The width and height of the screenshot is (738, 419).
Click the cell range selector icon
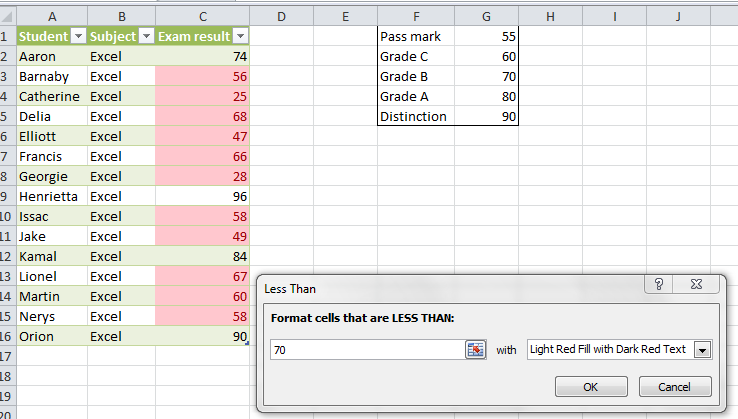(475, 349)
